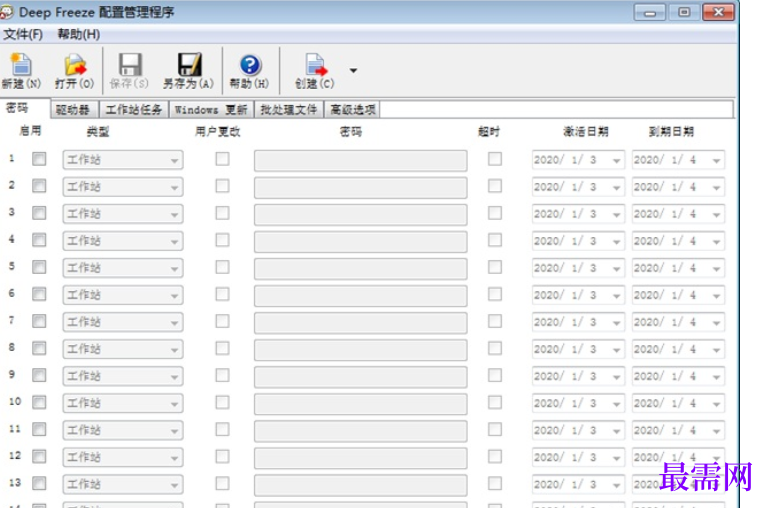Open the 文件(F) menu
Viewport: 771px width, 508px height.
coord(23,34)
